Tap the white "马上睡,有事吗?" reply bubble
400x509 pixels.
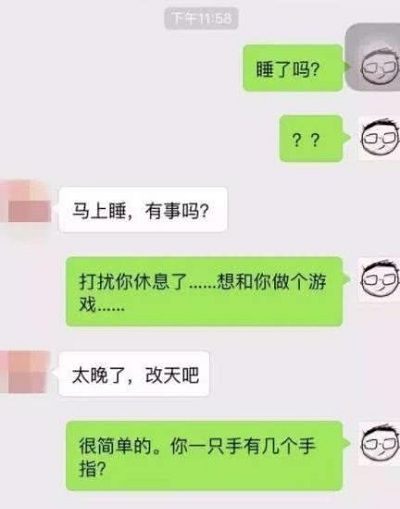[143, 210]
